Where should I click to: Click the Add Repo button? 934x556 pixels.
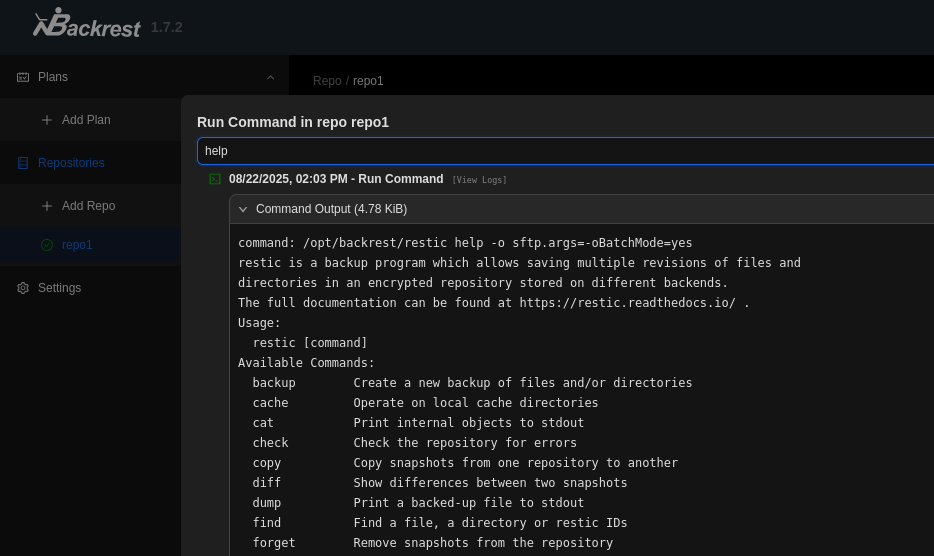pyautogui.click(x=88, y=206)
